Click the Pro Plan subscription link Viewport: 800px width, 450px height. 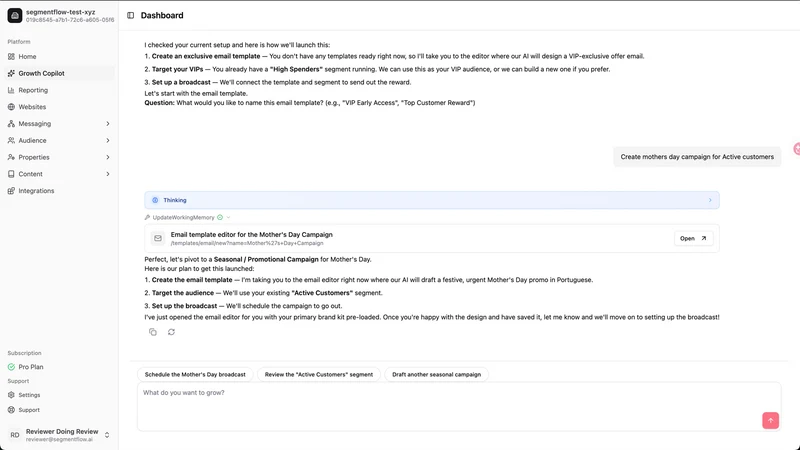click(59, 367)
